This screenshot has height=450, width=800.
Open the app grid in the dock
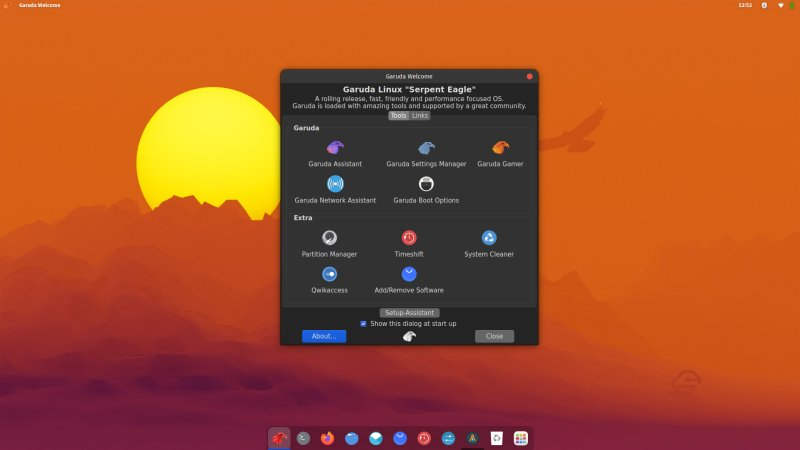click(x=520, y=438)
